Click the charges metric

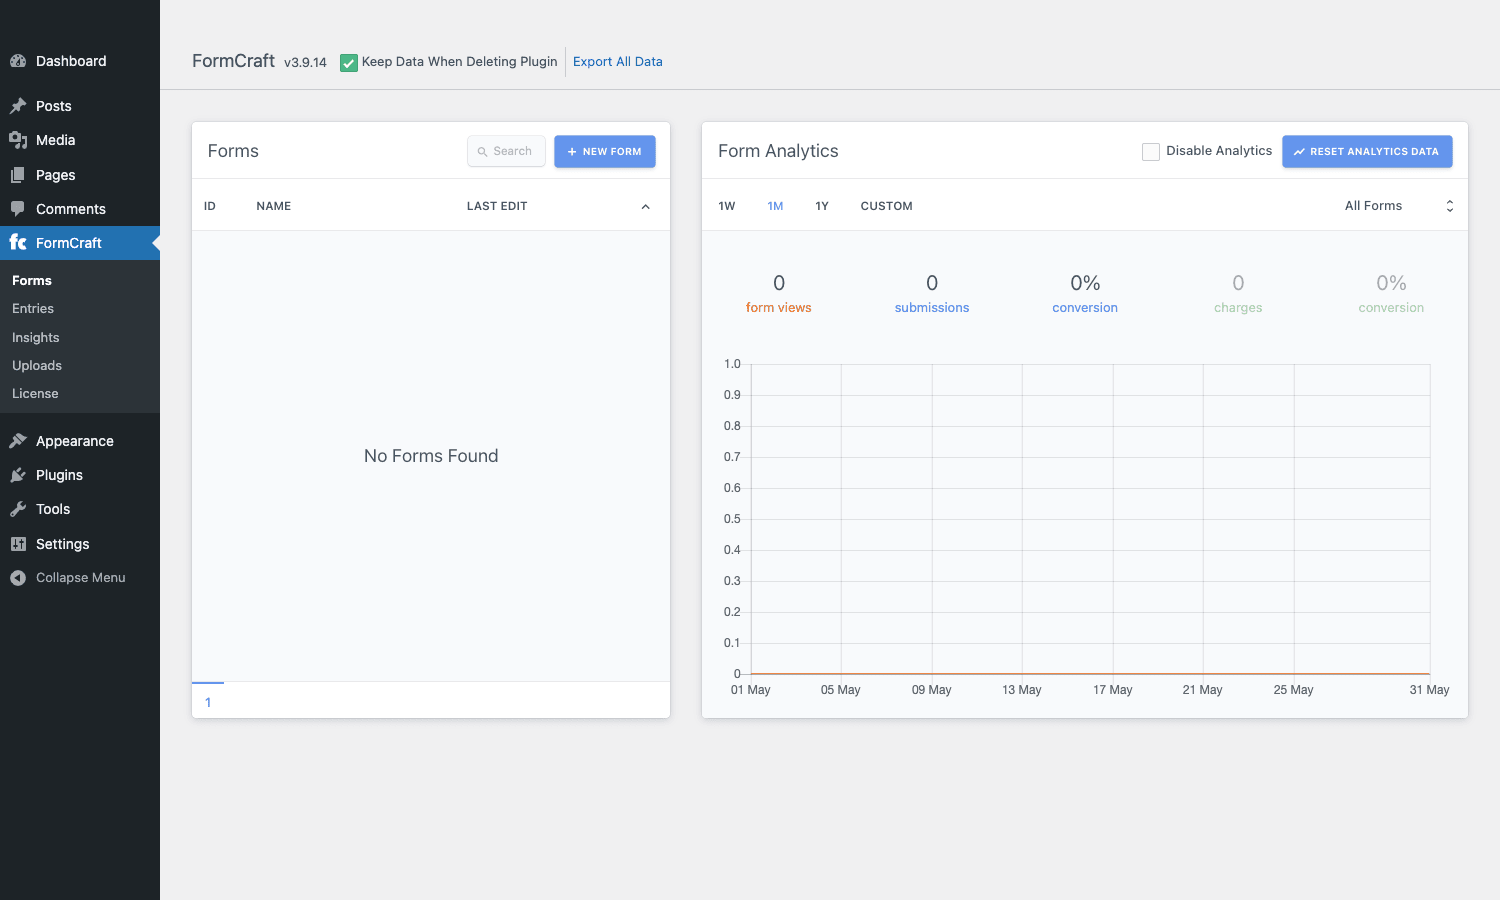coord(1238,294)
